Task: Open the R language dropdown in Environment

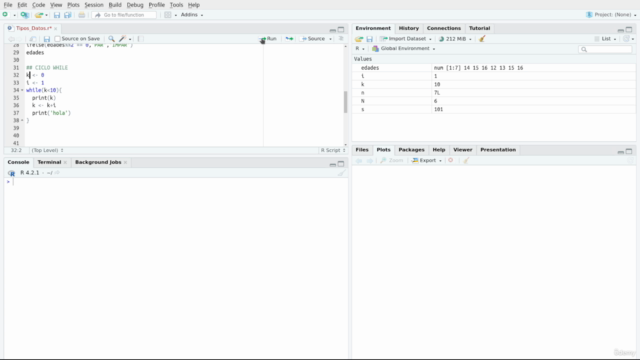Action: tap(360, 49)
